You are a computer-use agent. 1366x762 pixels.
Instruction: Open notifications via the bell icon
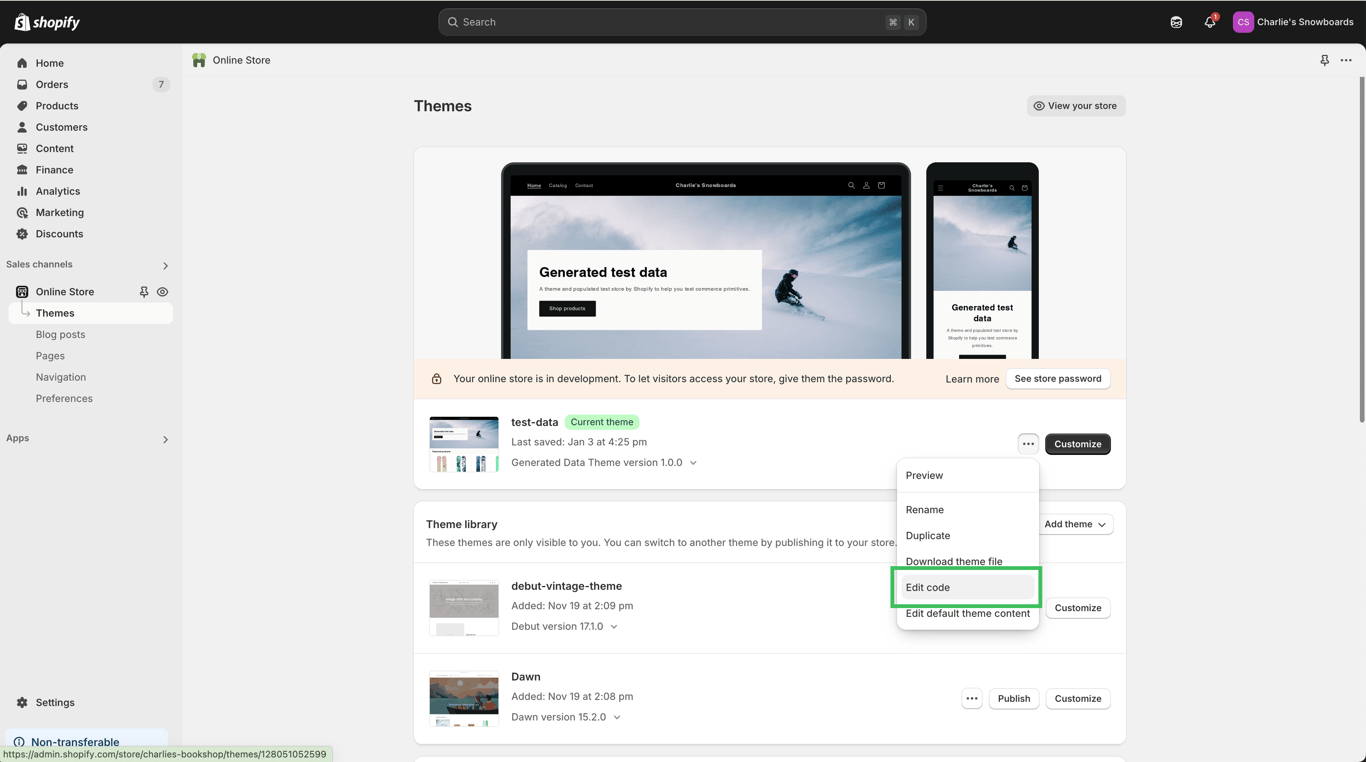1209,21
